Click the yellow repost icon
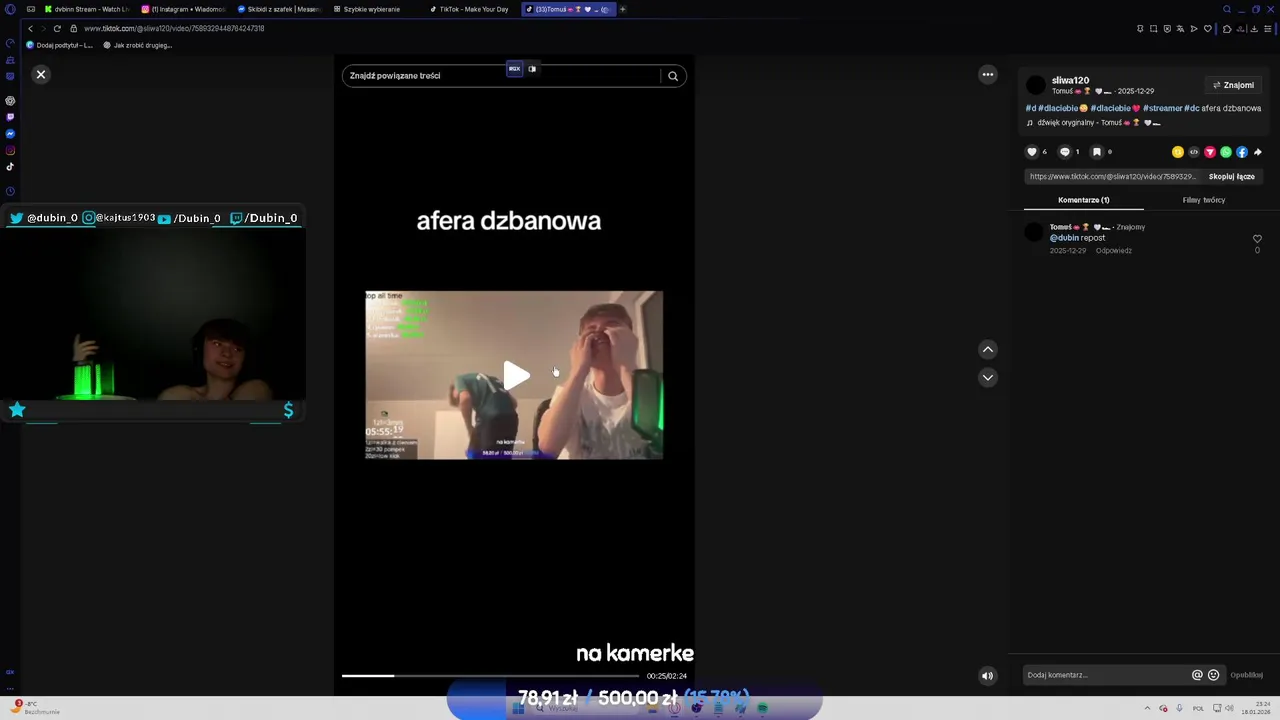 [x=1178, y=152]
